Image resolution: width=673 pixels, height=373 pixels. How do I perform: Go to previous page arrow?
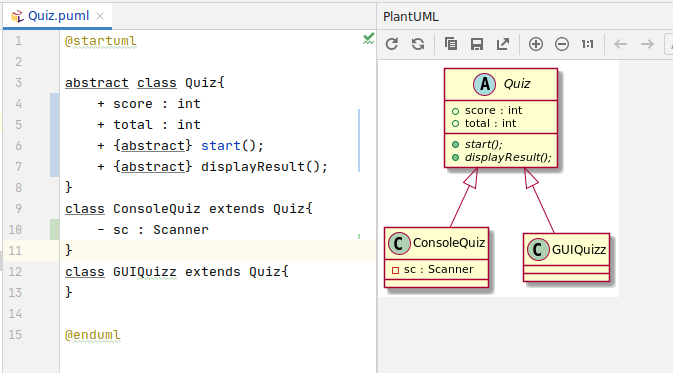click(x=621, y=44)
